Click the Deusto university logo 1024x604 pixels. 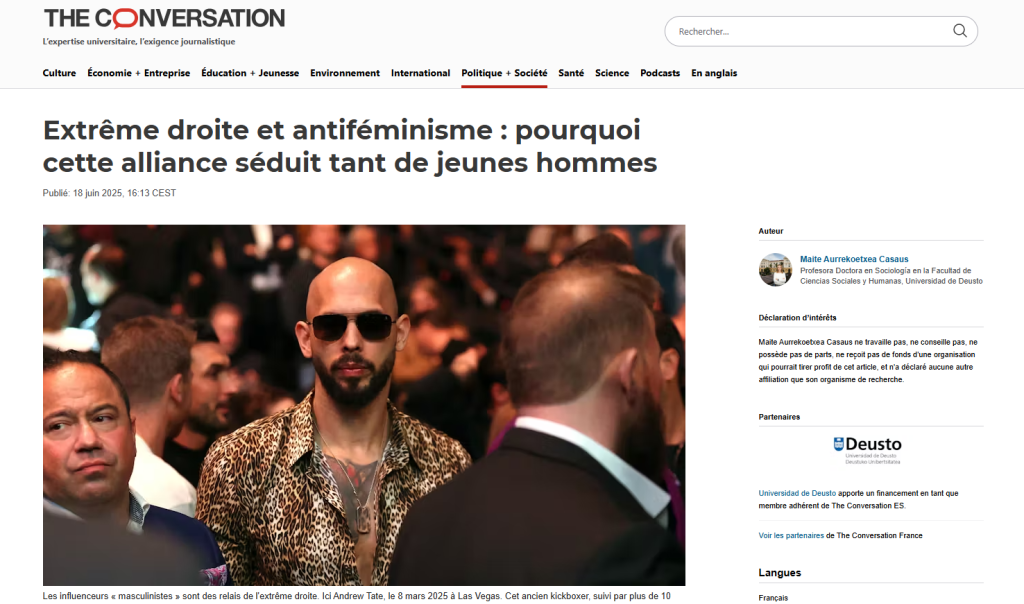tap(868, 450)
